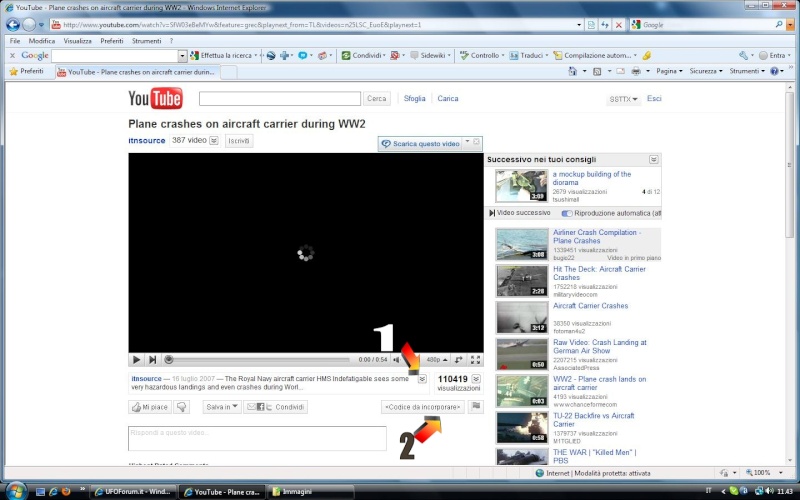Screen dimensions: 800x500
Task: Open the Preferiti menu in menu bar
Action: point(112,41)
